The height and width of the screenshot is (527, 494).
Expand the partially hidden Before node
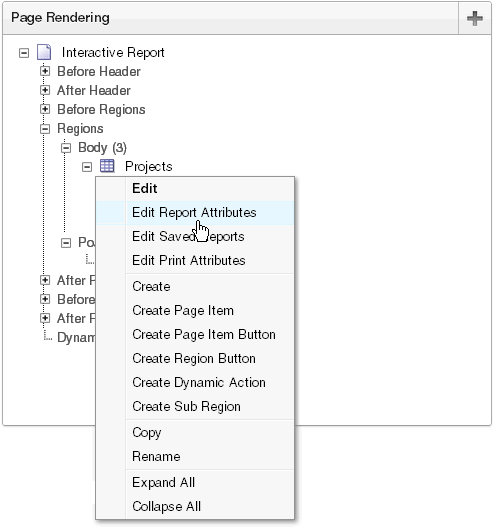click(45, 299)
